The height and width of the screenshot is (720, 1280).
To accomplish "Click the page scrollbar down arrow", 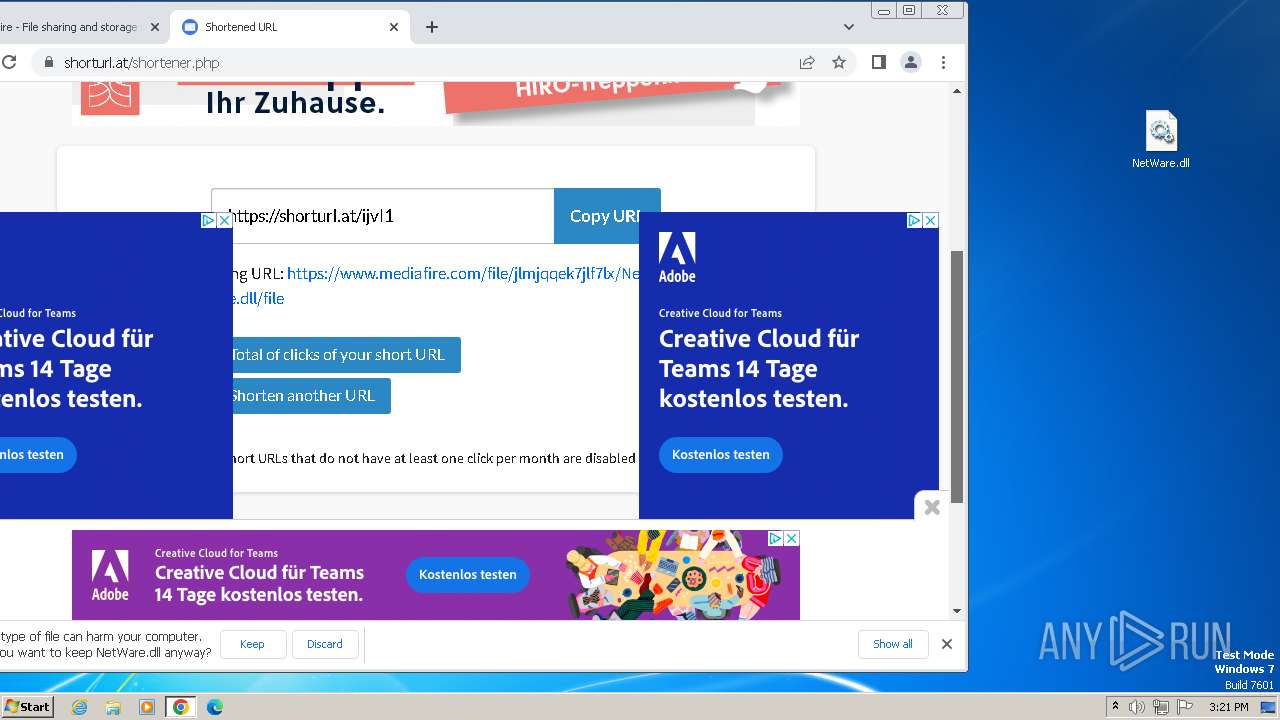I will [957, 611].
